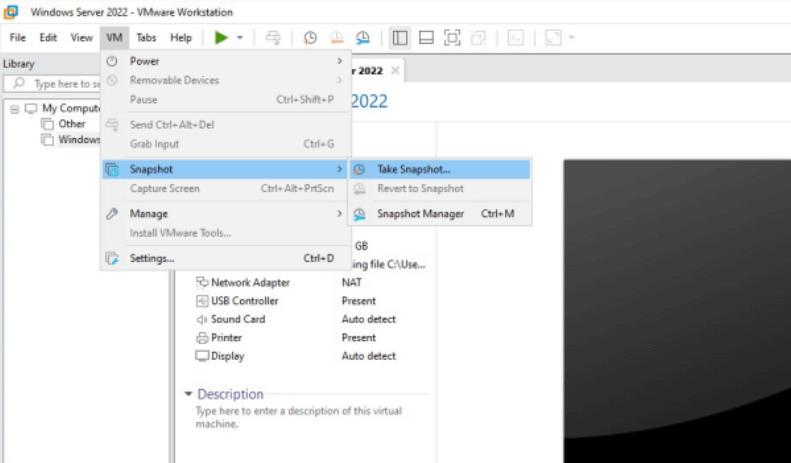Click the USB Controller device icon
Image resolution: width=791 pixels, height=463 pixels.
[202, 301]
